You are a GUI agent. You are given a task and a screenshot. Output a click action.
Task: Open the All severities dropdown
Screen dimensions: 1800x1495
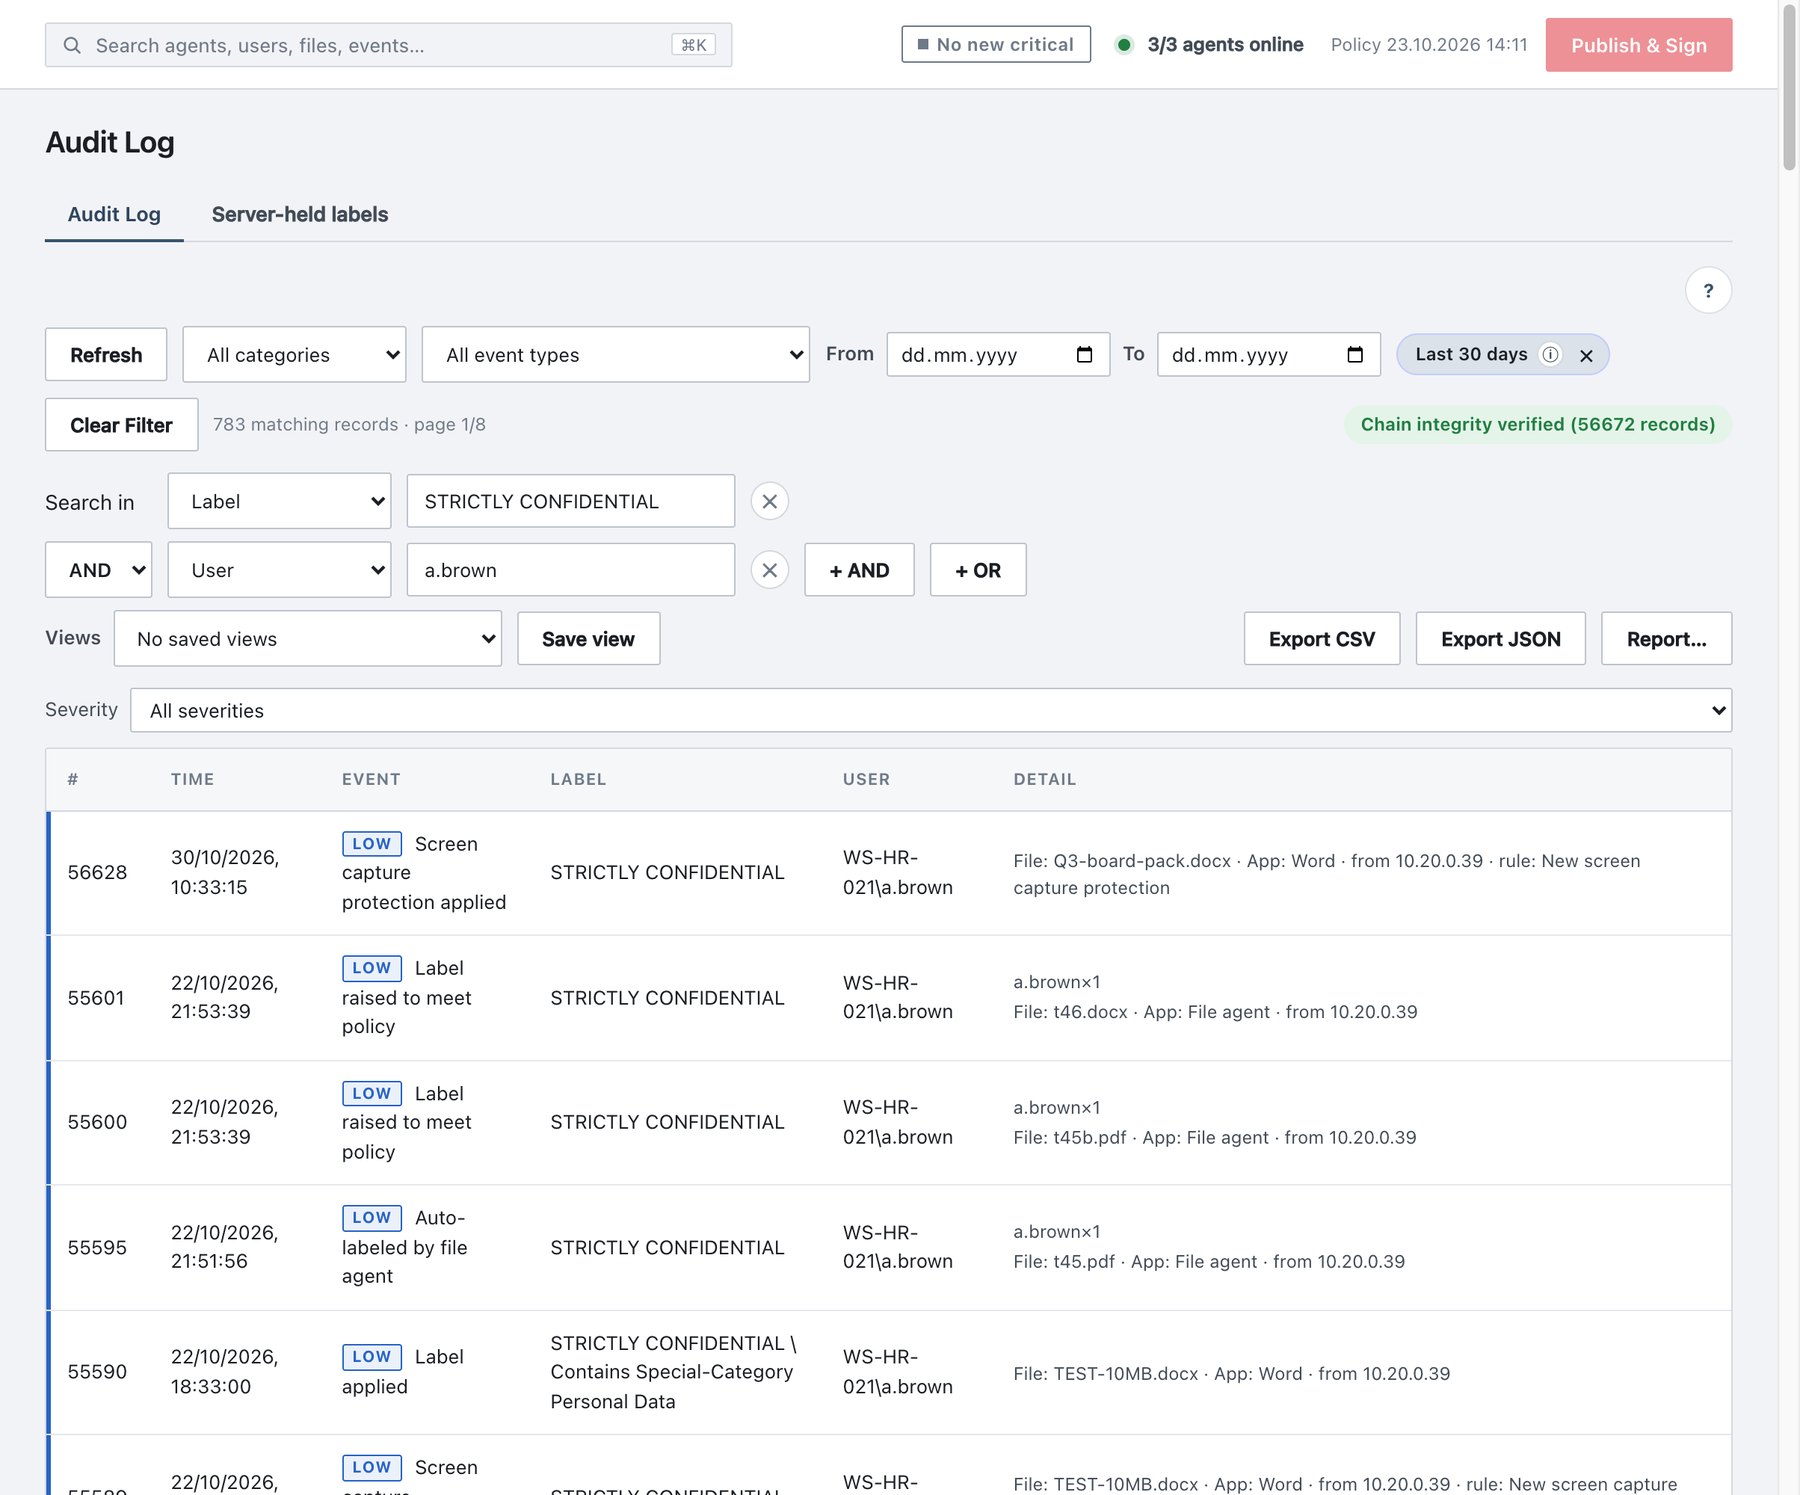[931, 710]
